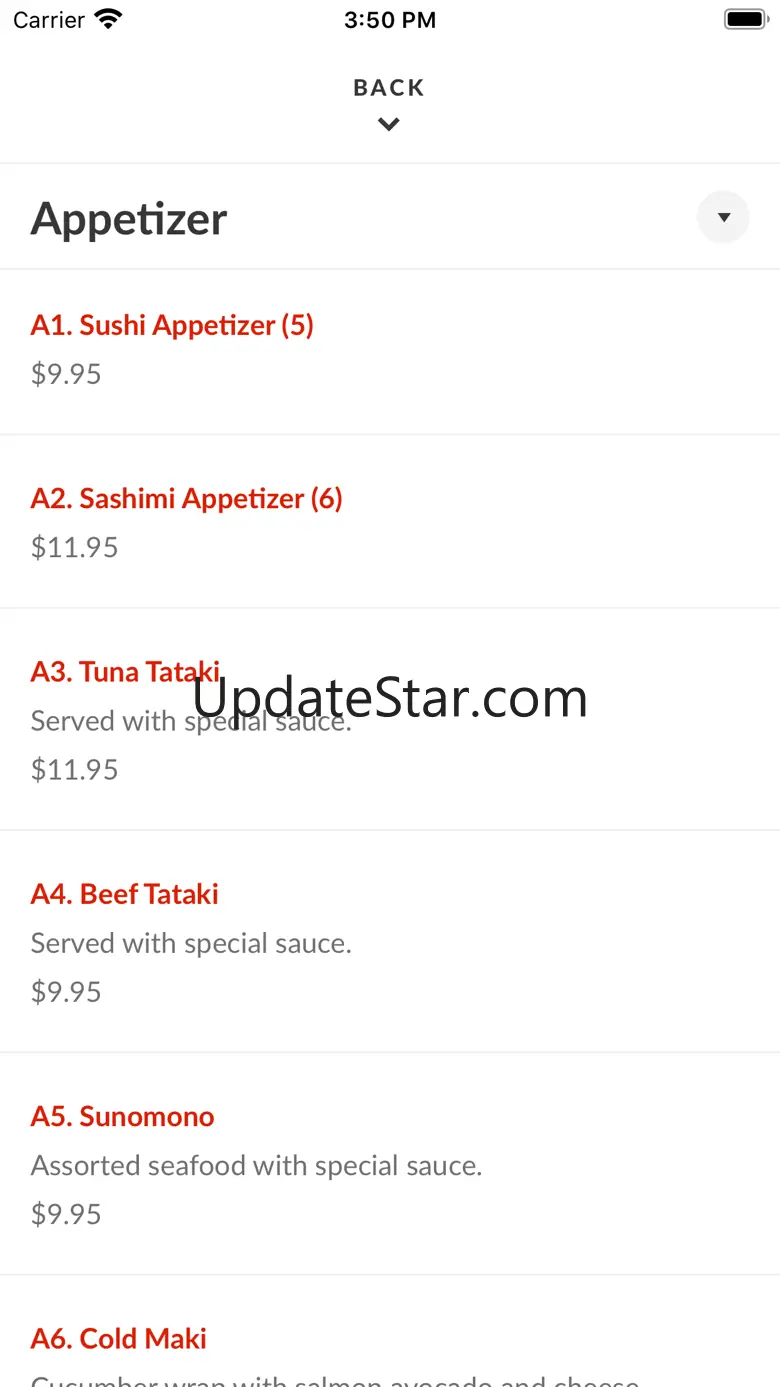The width and height of the screenshot is (780, 1387).
Task: Tap the Appetizer section heading
Action: 129,219
